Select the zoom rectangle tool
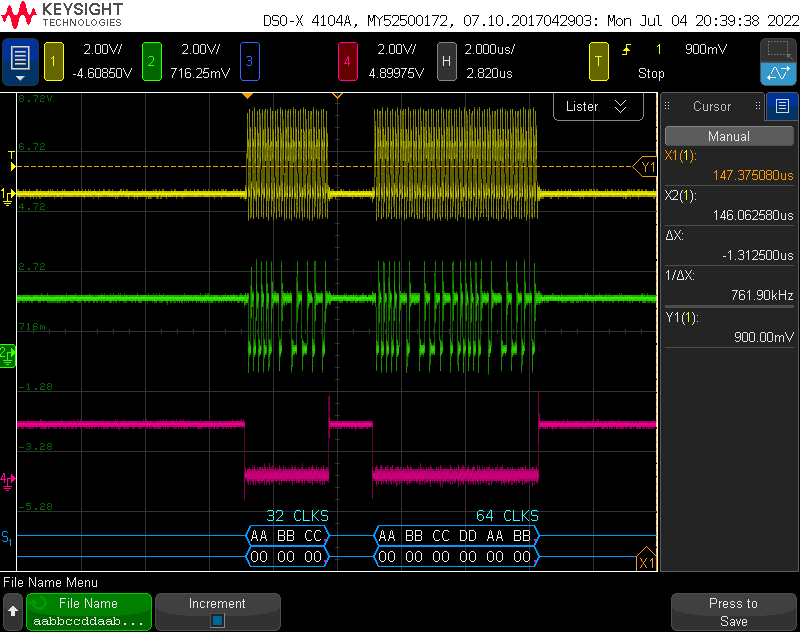Image resolution: width=800 pixels, height=632 pixels. point(778,50)
